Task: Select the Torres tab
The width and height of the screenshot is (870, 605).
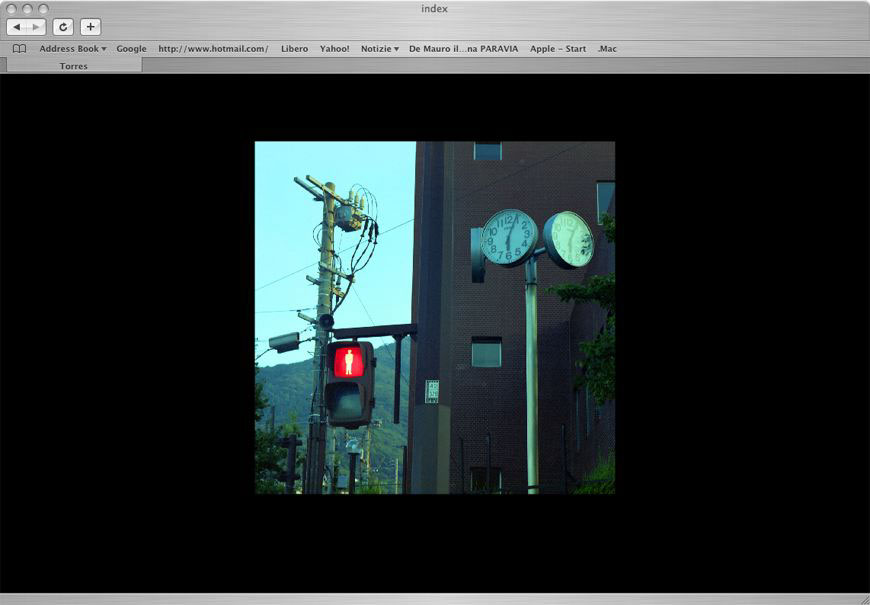Action: (74, 66)
